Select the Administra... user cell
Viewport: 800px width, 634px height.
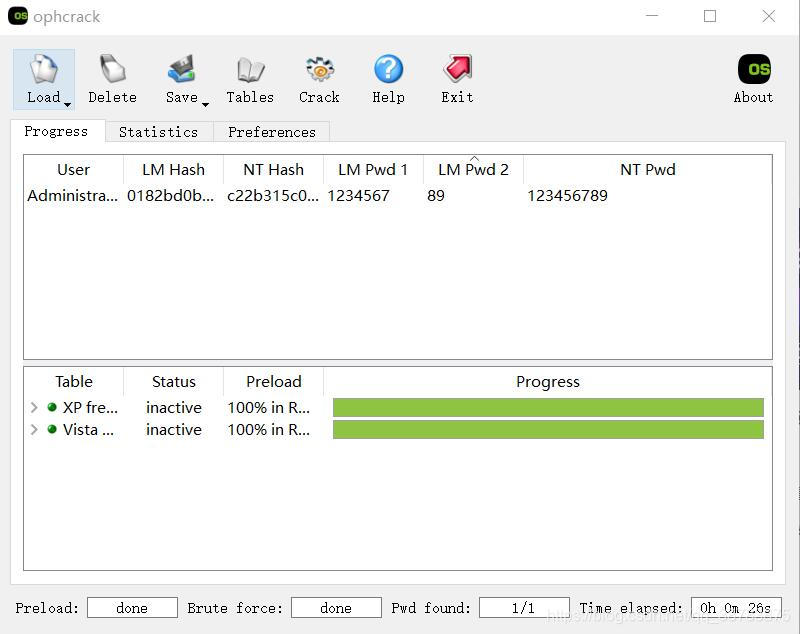pyautogui.click(x=72, y=196)
